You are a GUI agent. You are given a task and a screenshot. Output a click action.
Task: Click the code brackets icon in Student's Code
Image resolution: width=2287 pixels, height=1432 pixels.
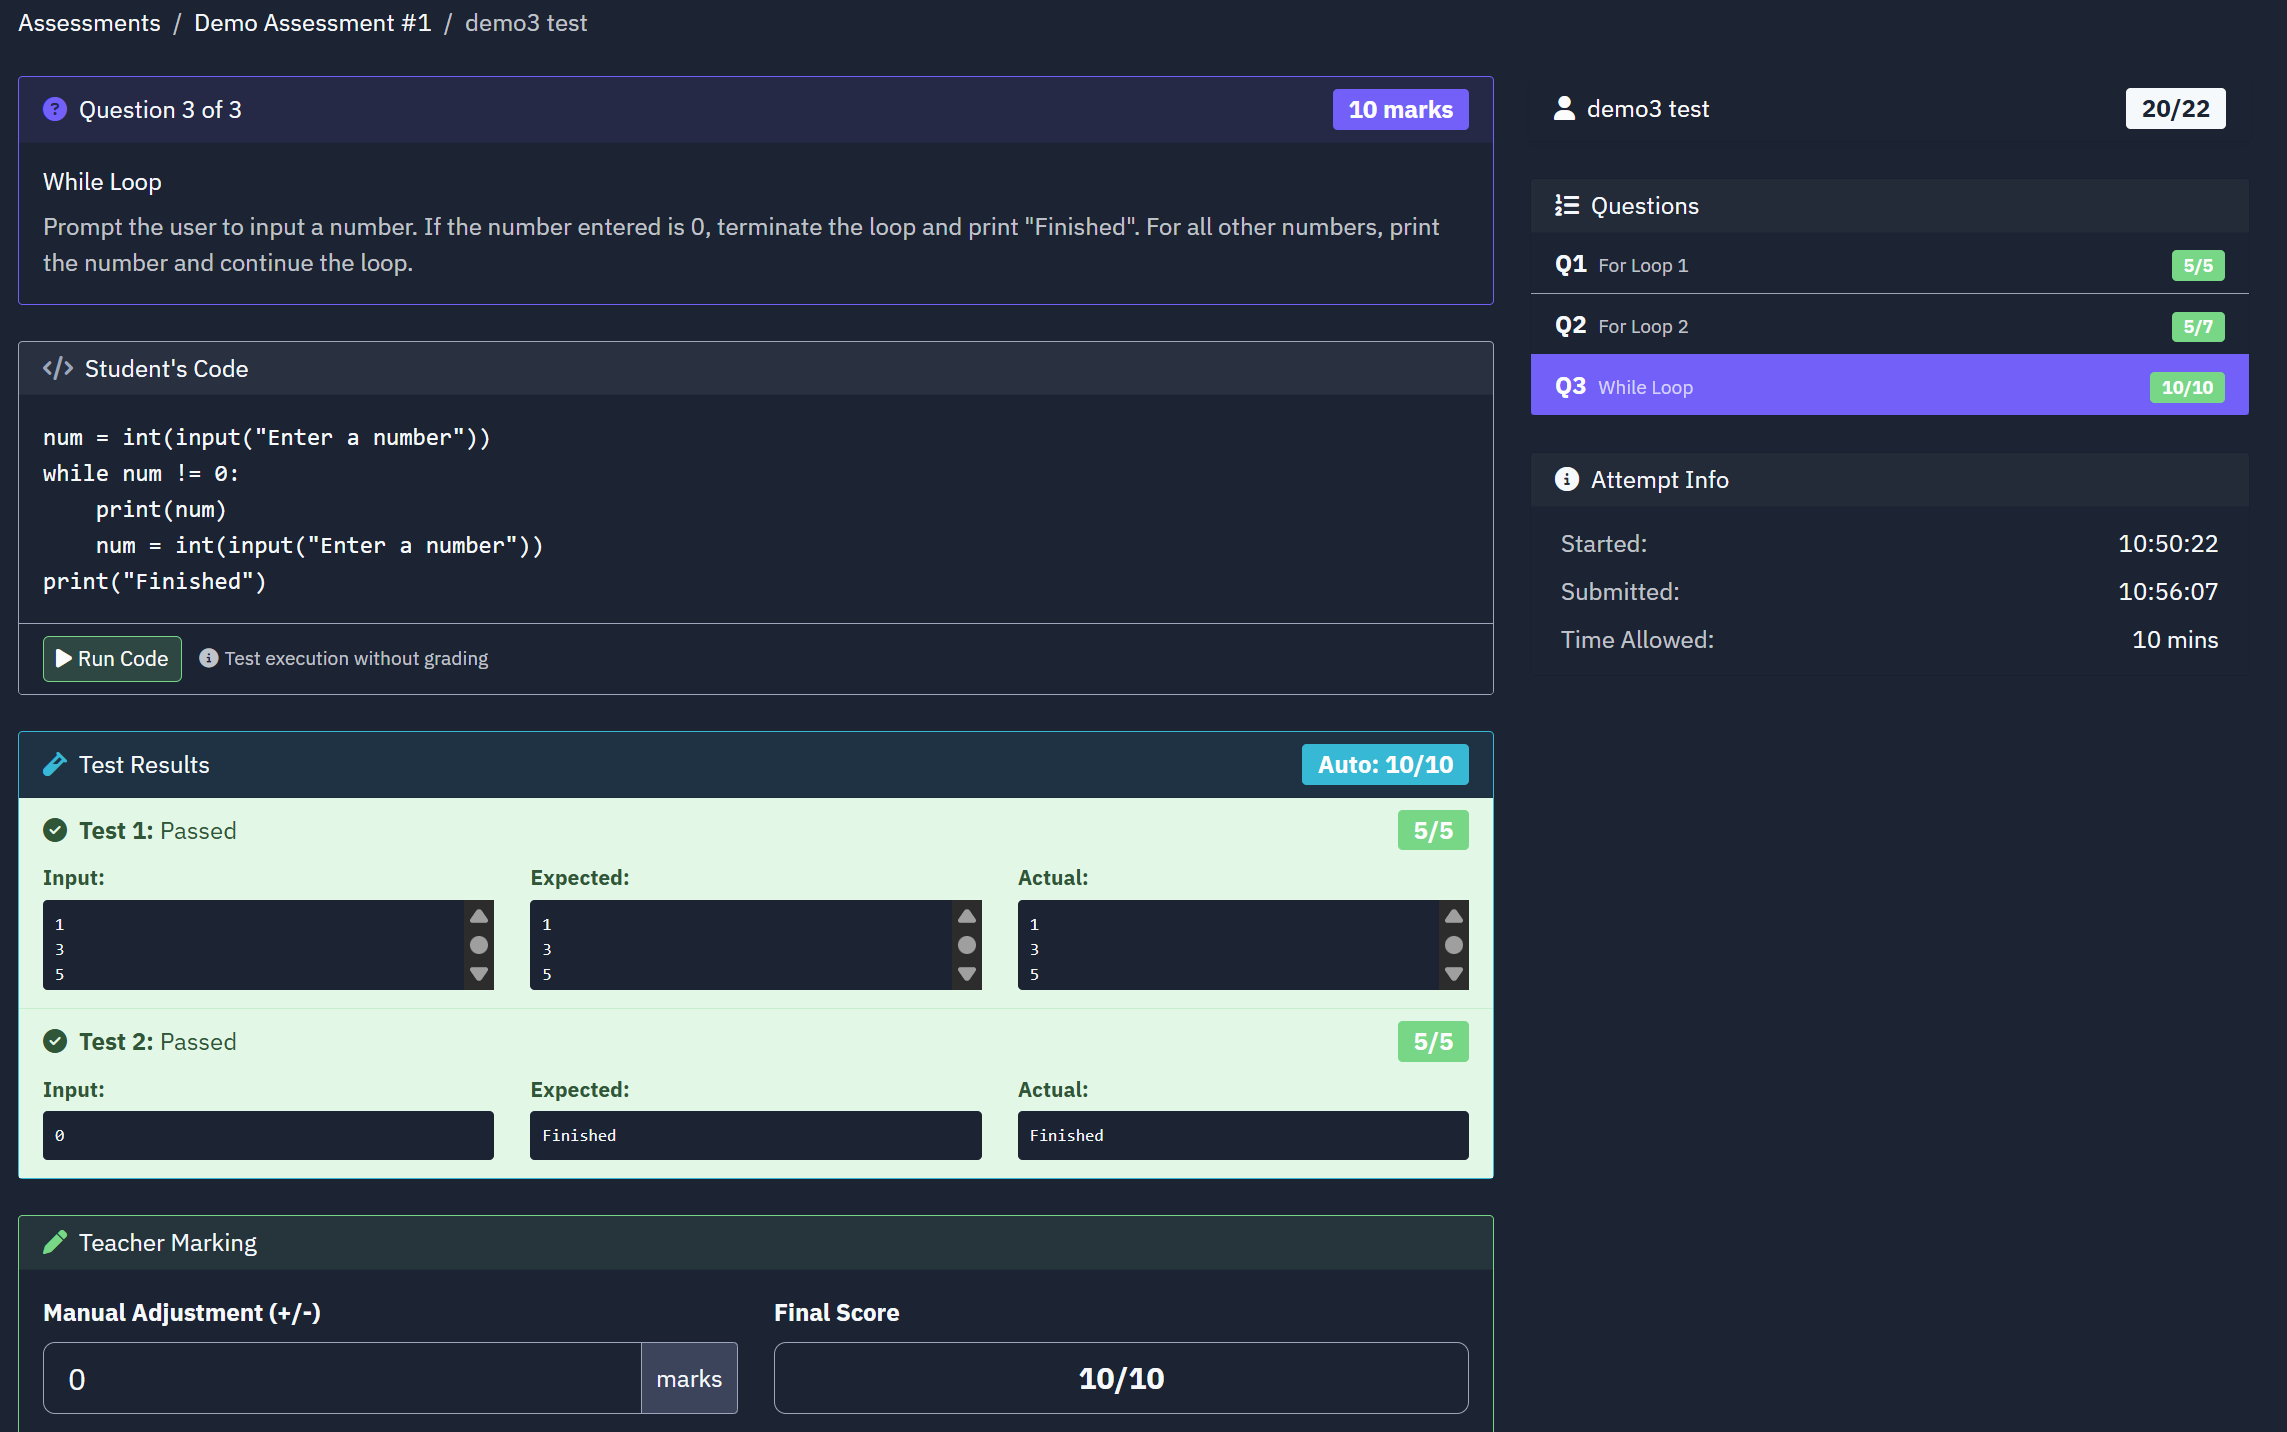[58, 368]
